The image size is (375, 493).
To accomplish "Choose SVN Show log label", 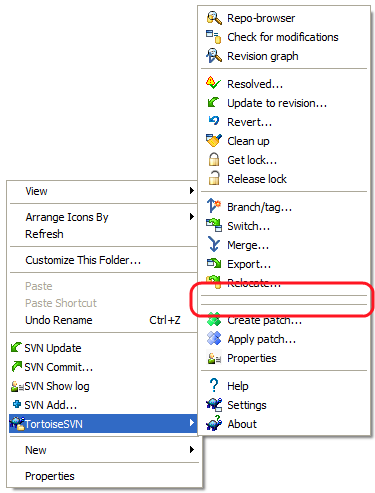I will point(57,386).
